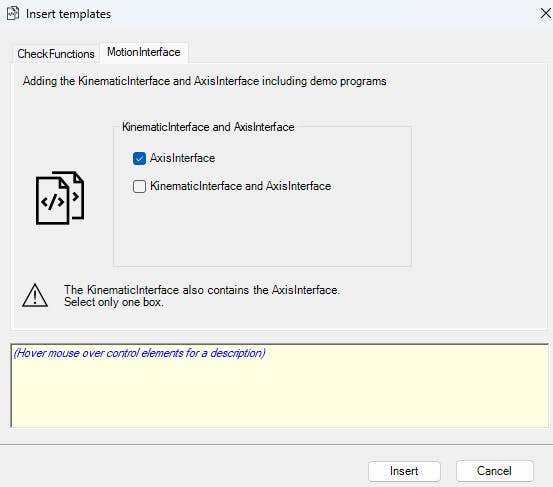Click the code documents template icon
Screen dimensions: 553x487
click(x=60, y=197)
